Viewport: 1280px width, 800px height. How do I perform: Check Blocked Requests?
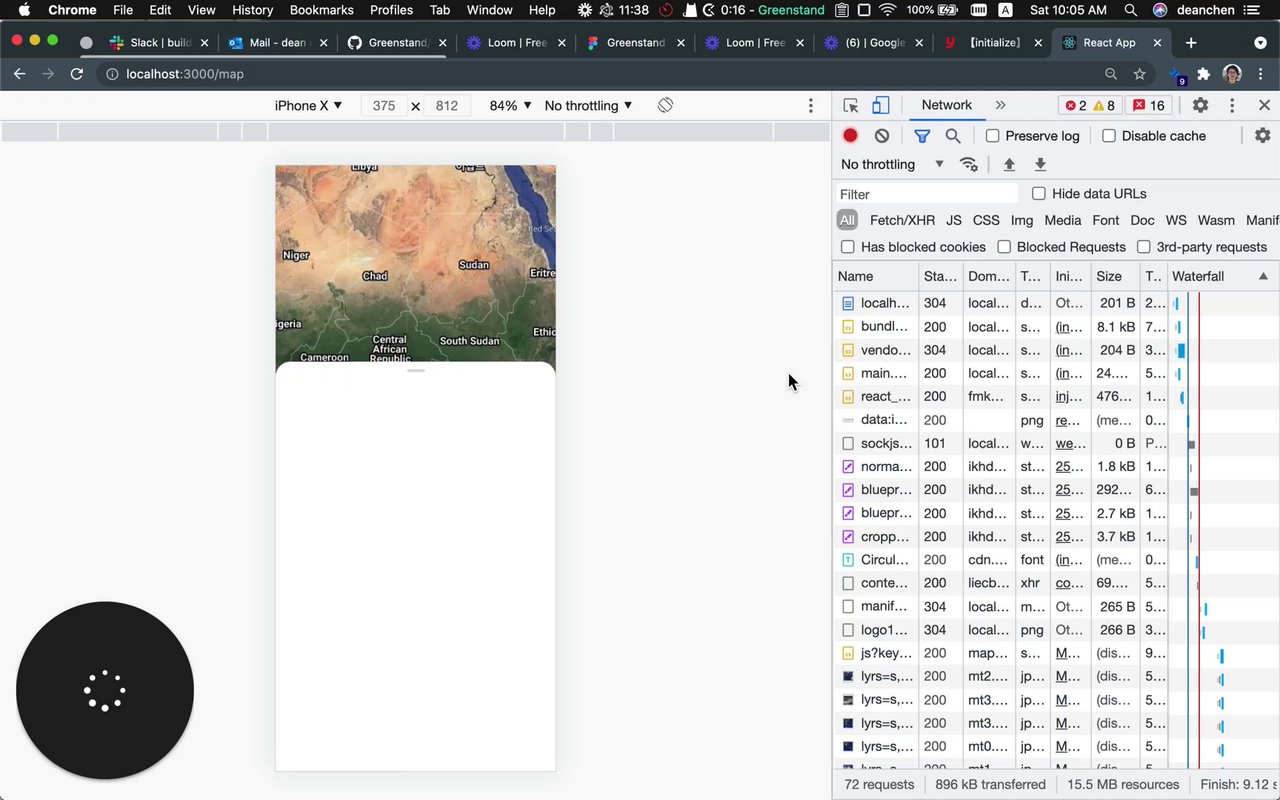1003,247
